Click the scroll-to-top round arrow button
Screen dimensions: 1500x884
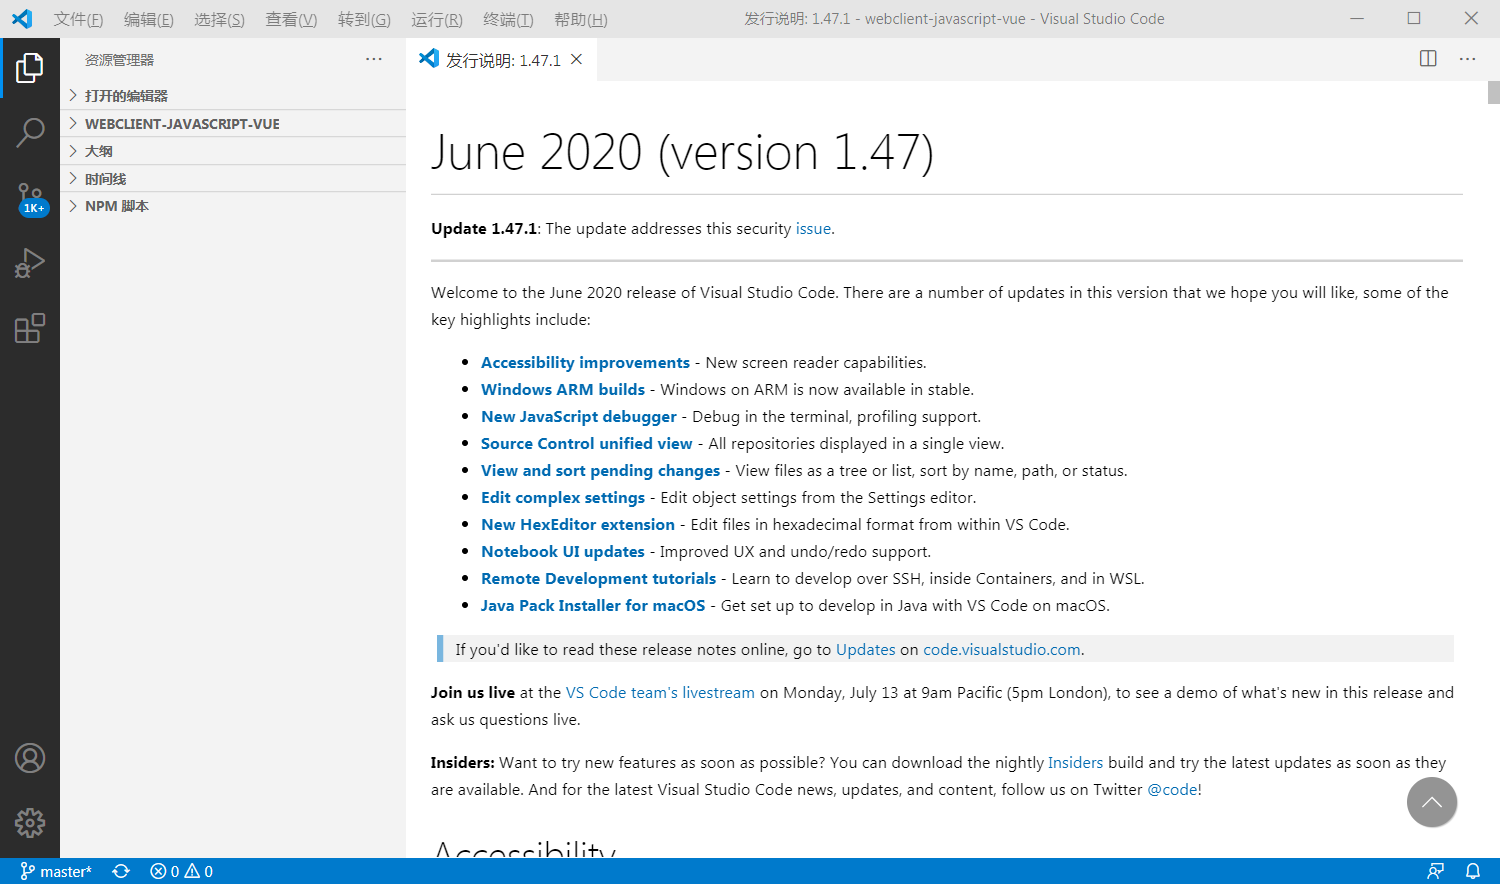(x=1432, y=802)
